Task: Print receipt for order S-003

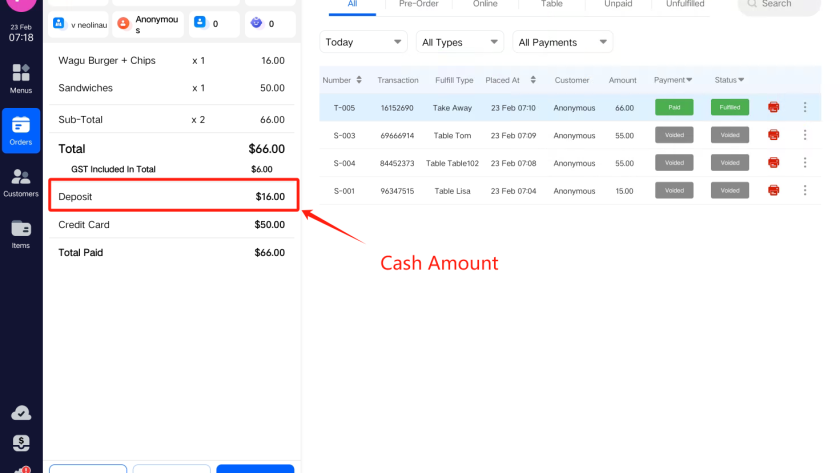Action: [773, 135]
